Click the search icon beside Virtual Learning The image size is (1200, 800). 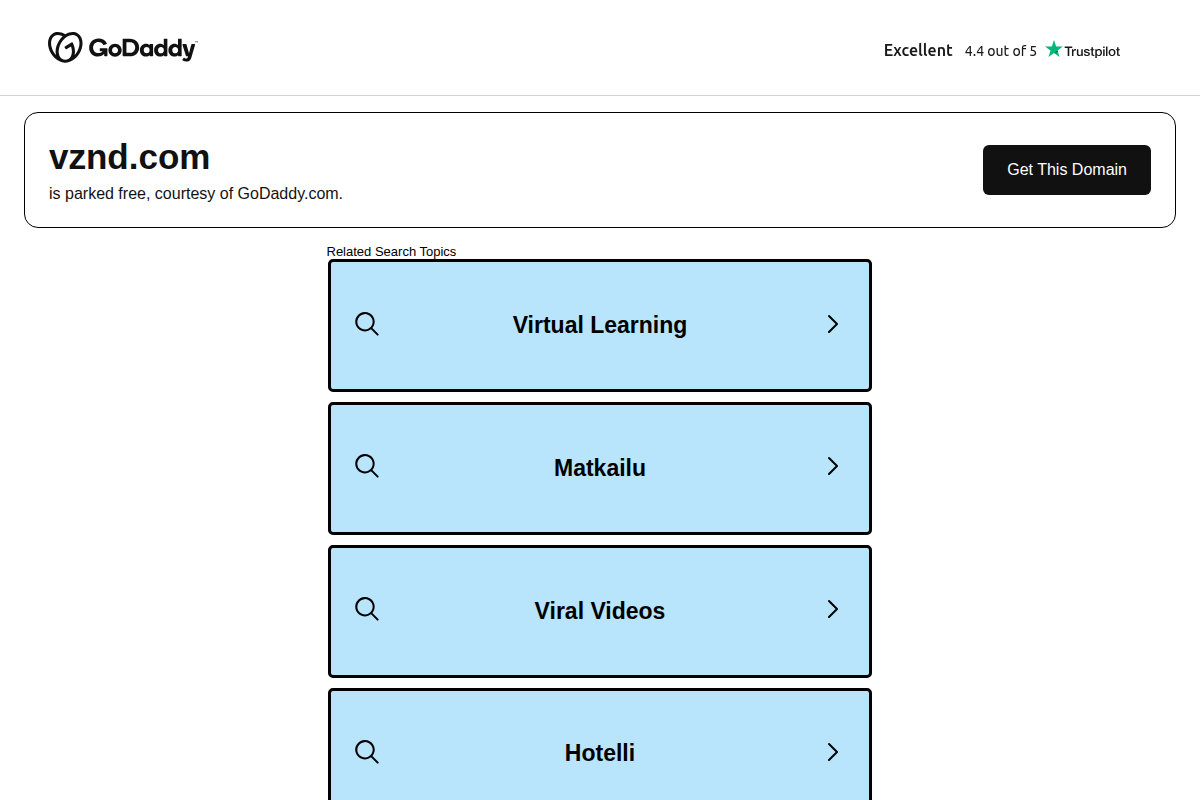[x=367, y=324]
